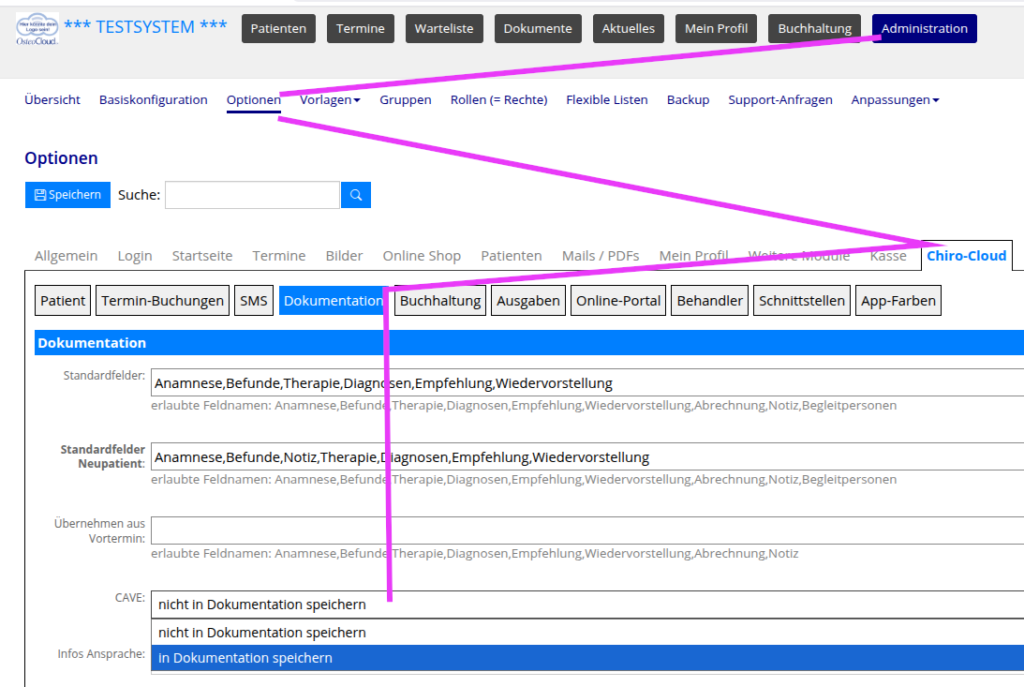Click the OsteoCloud logo icon
The width and height of the screenshot is (1024, 687).
coord(37,28)
